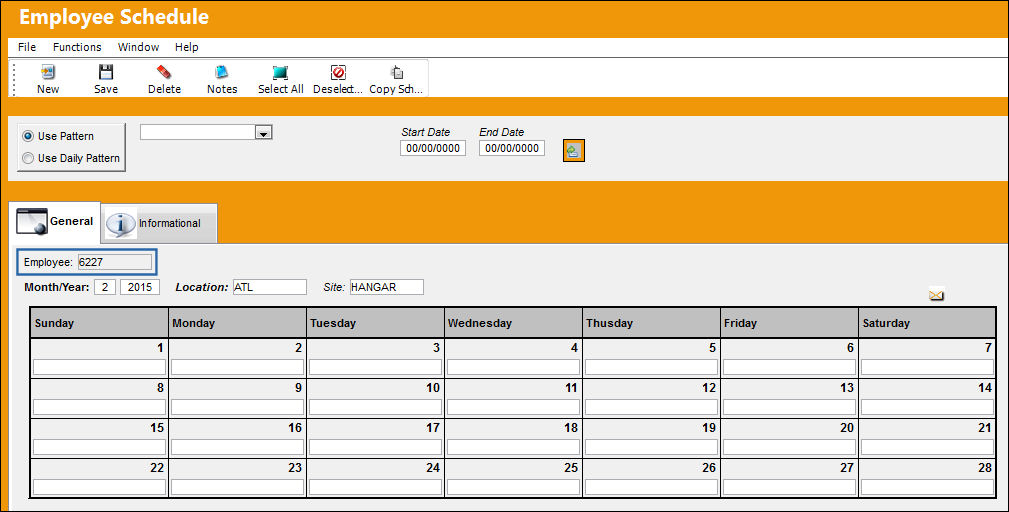Switch to the General tab
1009x512 pixels.
(55, 222)
